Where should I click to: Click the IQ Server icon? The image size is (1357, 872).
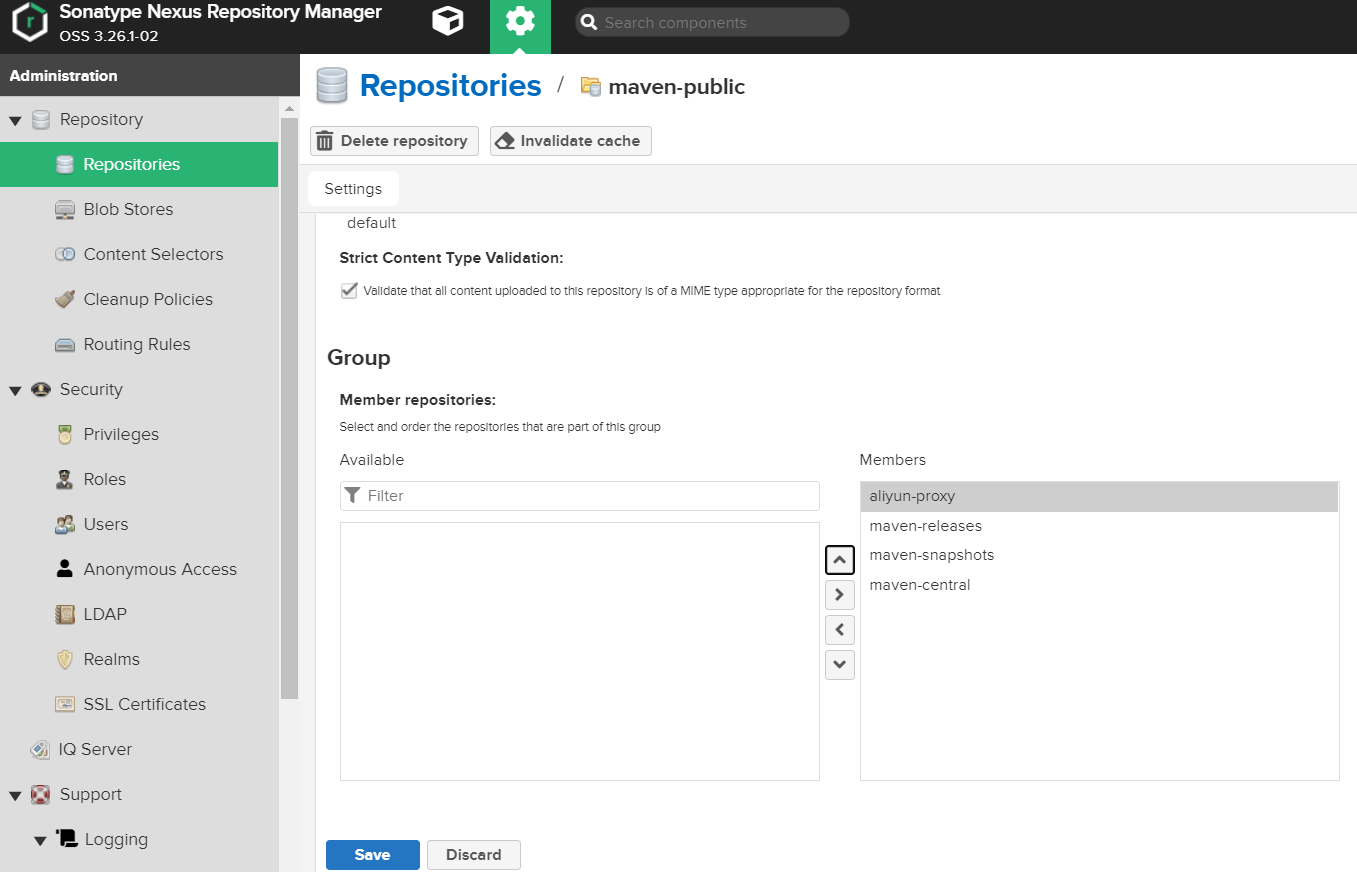[x=41, y=750]
